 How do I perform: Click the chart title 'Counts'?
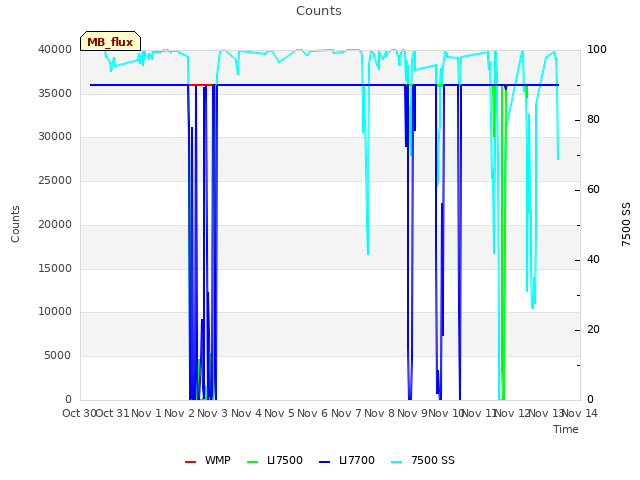[319, 11]
